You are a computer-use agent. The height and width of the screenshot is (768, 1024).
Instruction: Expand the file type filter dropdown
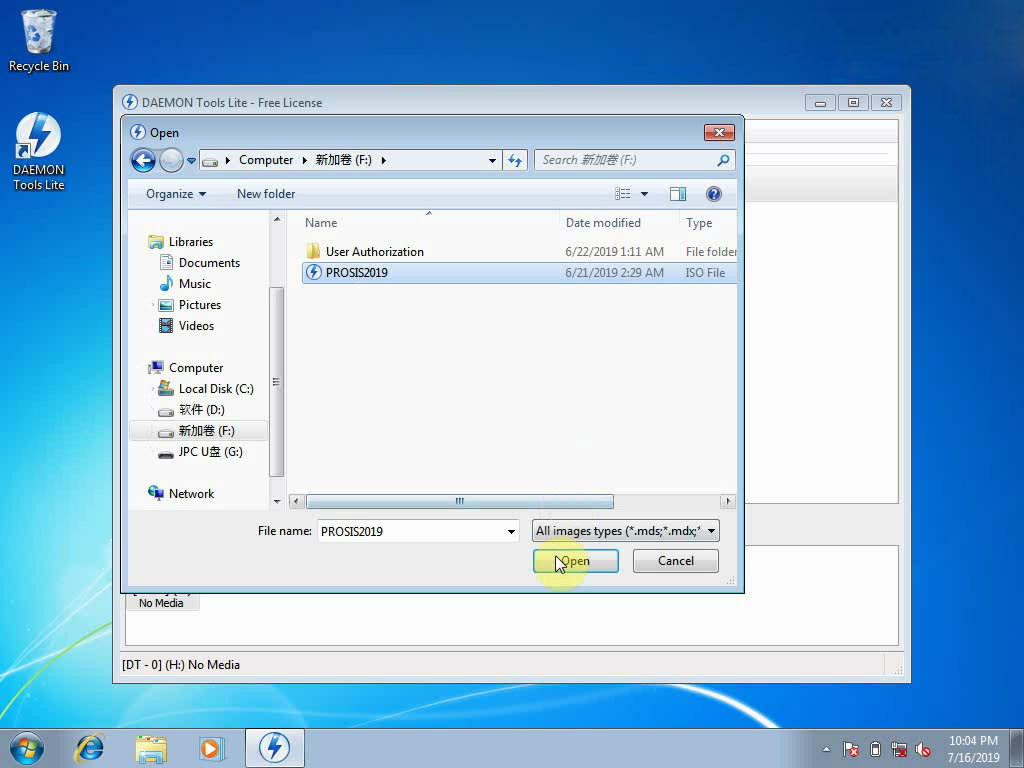click(711, 531)
